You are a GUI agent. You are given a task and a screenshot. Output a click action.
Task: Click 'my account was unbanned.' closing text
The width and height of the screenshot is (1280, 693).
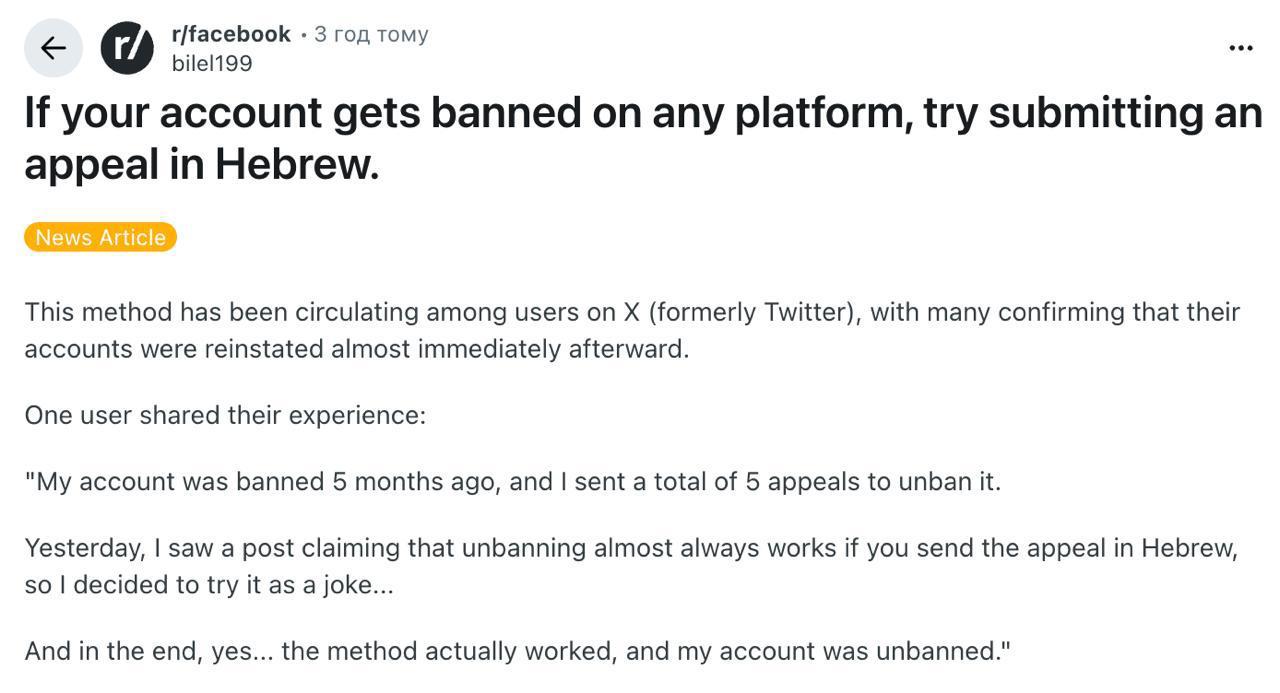coord(844,651)
